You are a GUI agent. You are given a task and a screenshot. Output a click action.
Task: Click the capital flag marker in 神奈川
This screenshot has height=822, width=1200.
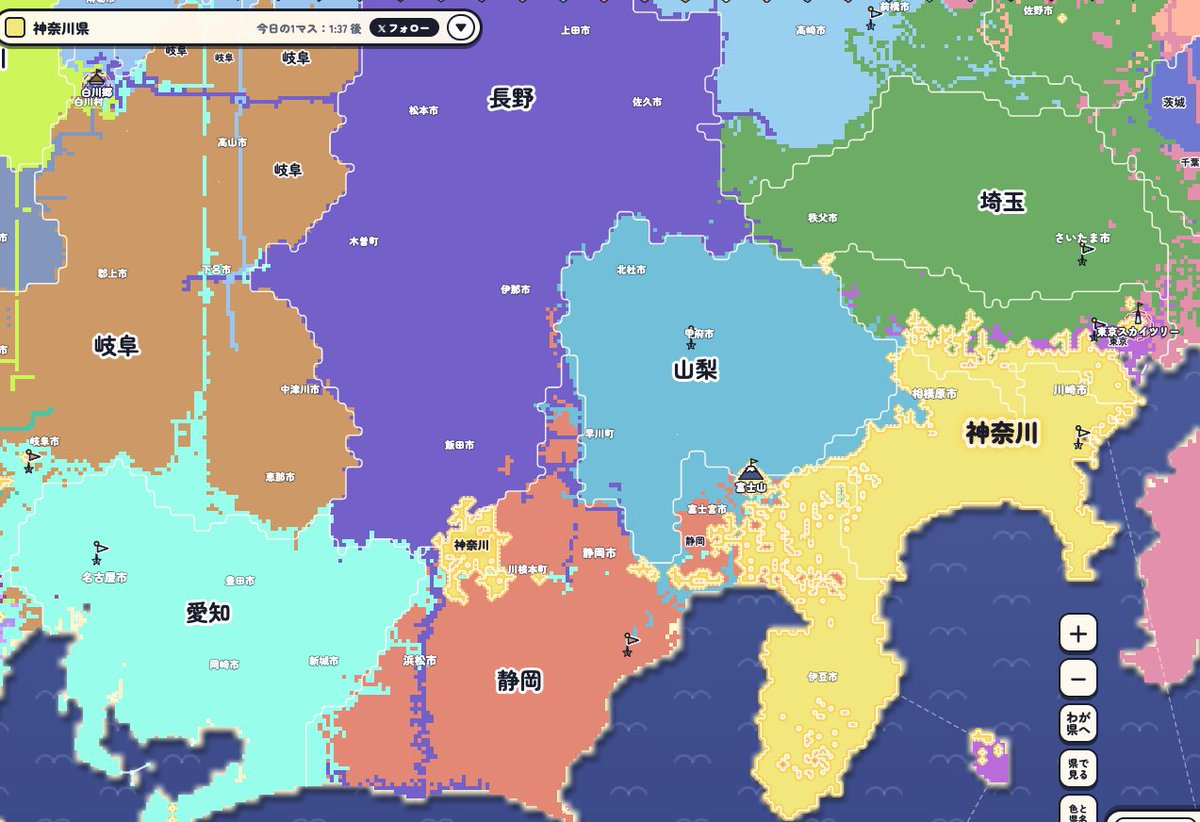click(1080, 437)
